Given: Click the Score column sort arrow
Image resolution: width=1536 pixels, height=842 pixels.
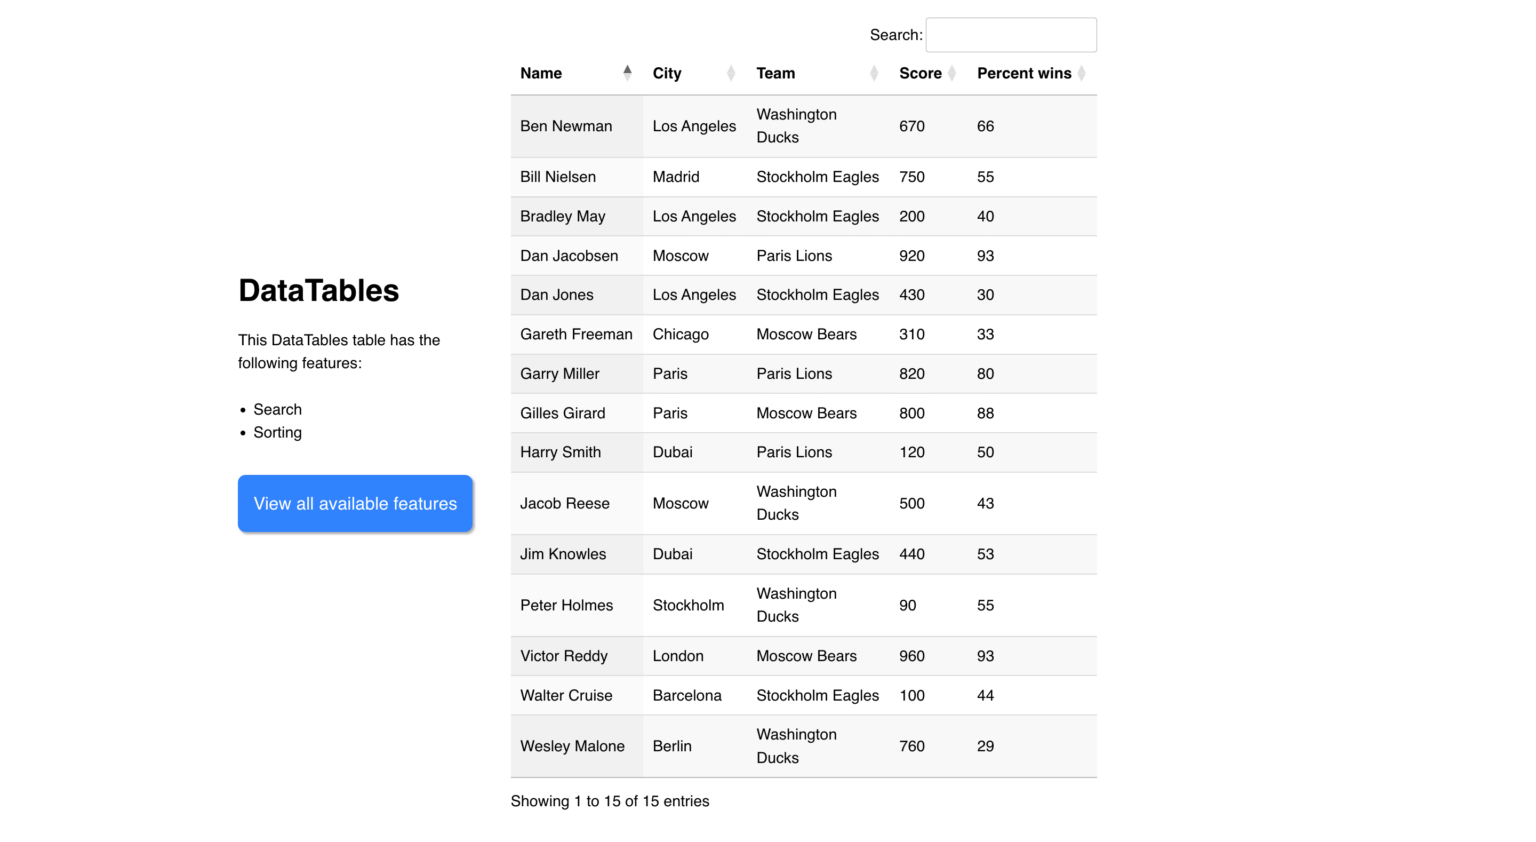Looking at the screenshot, I should pyautogui.click(x=952, y=73).
